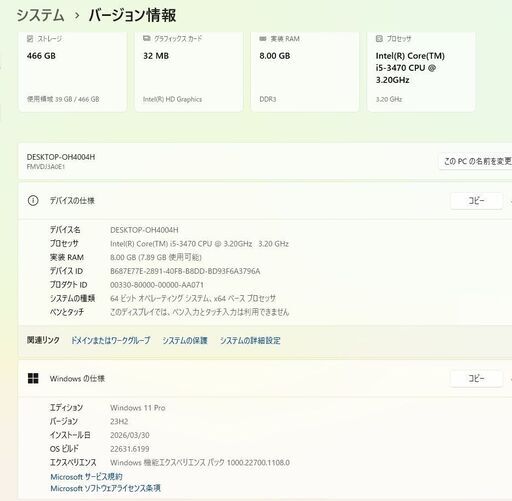Screen dimensions: 512x501
Task: Click the processor icon on the プロセッサ card
Action: (x=379, y=39)
